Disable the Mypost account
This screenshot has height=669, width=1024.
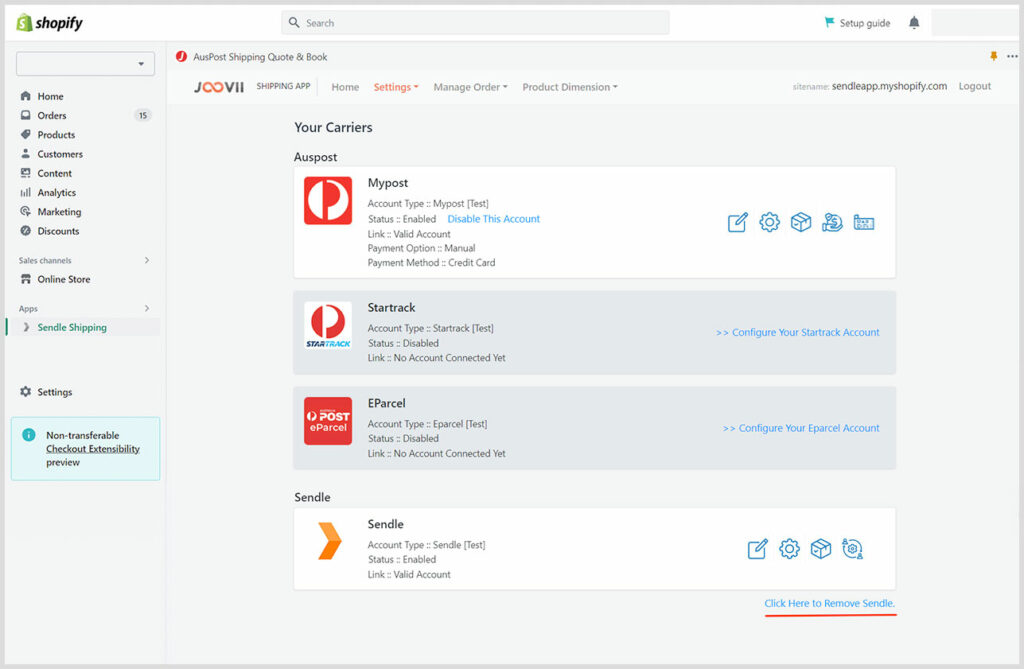pos(494,219)
